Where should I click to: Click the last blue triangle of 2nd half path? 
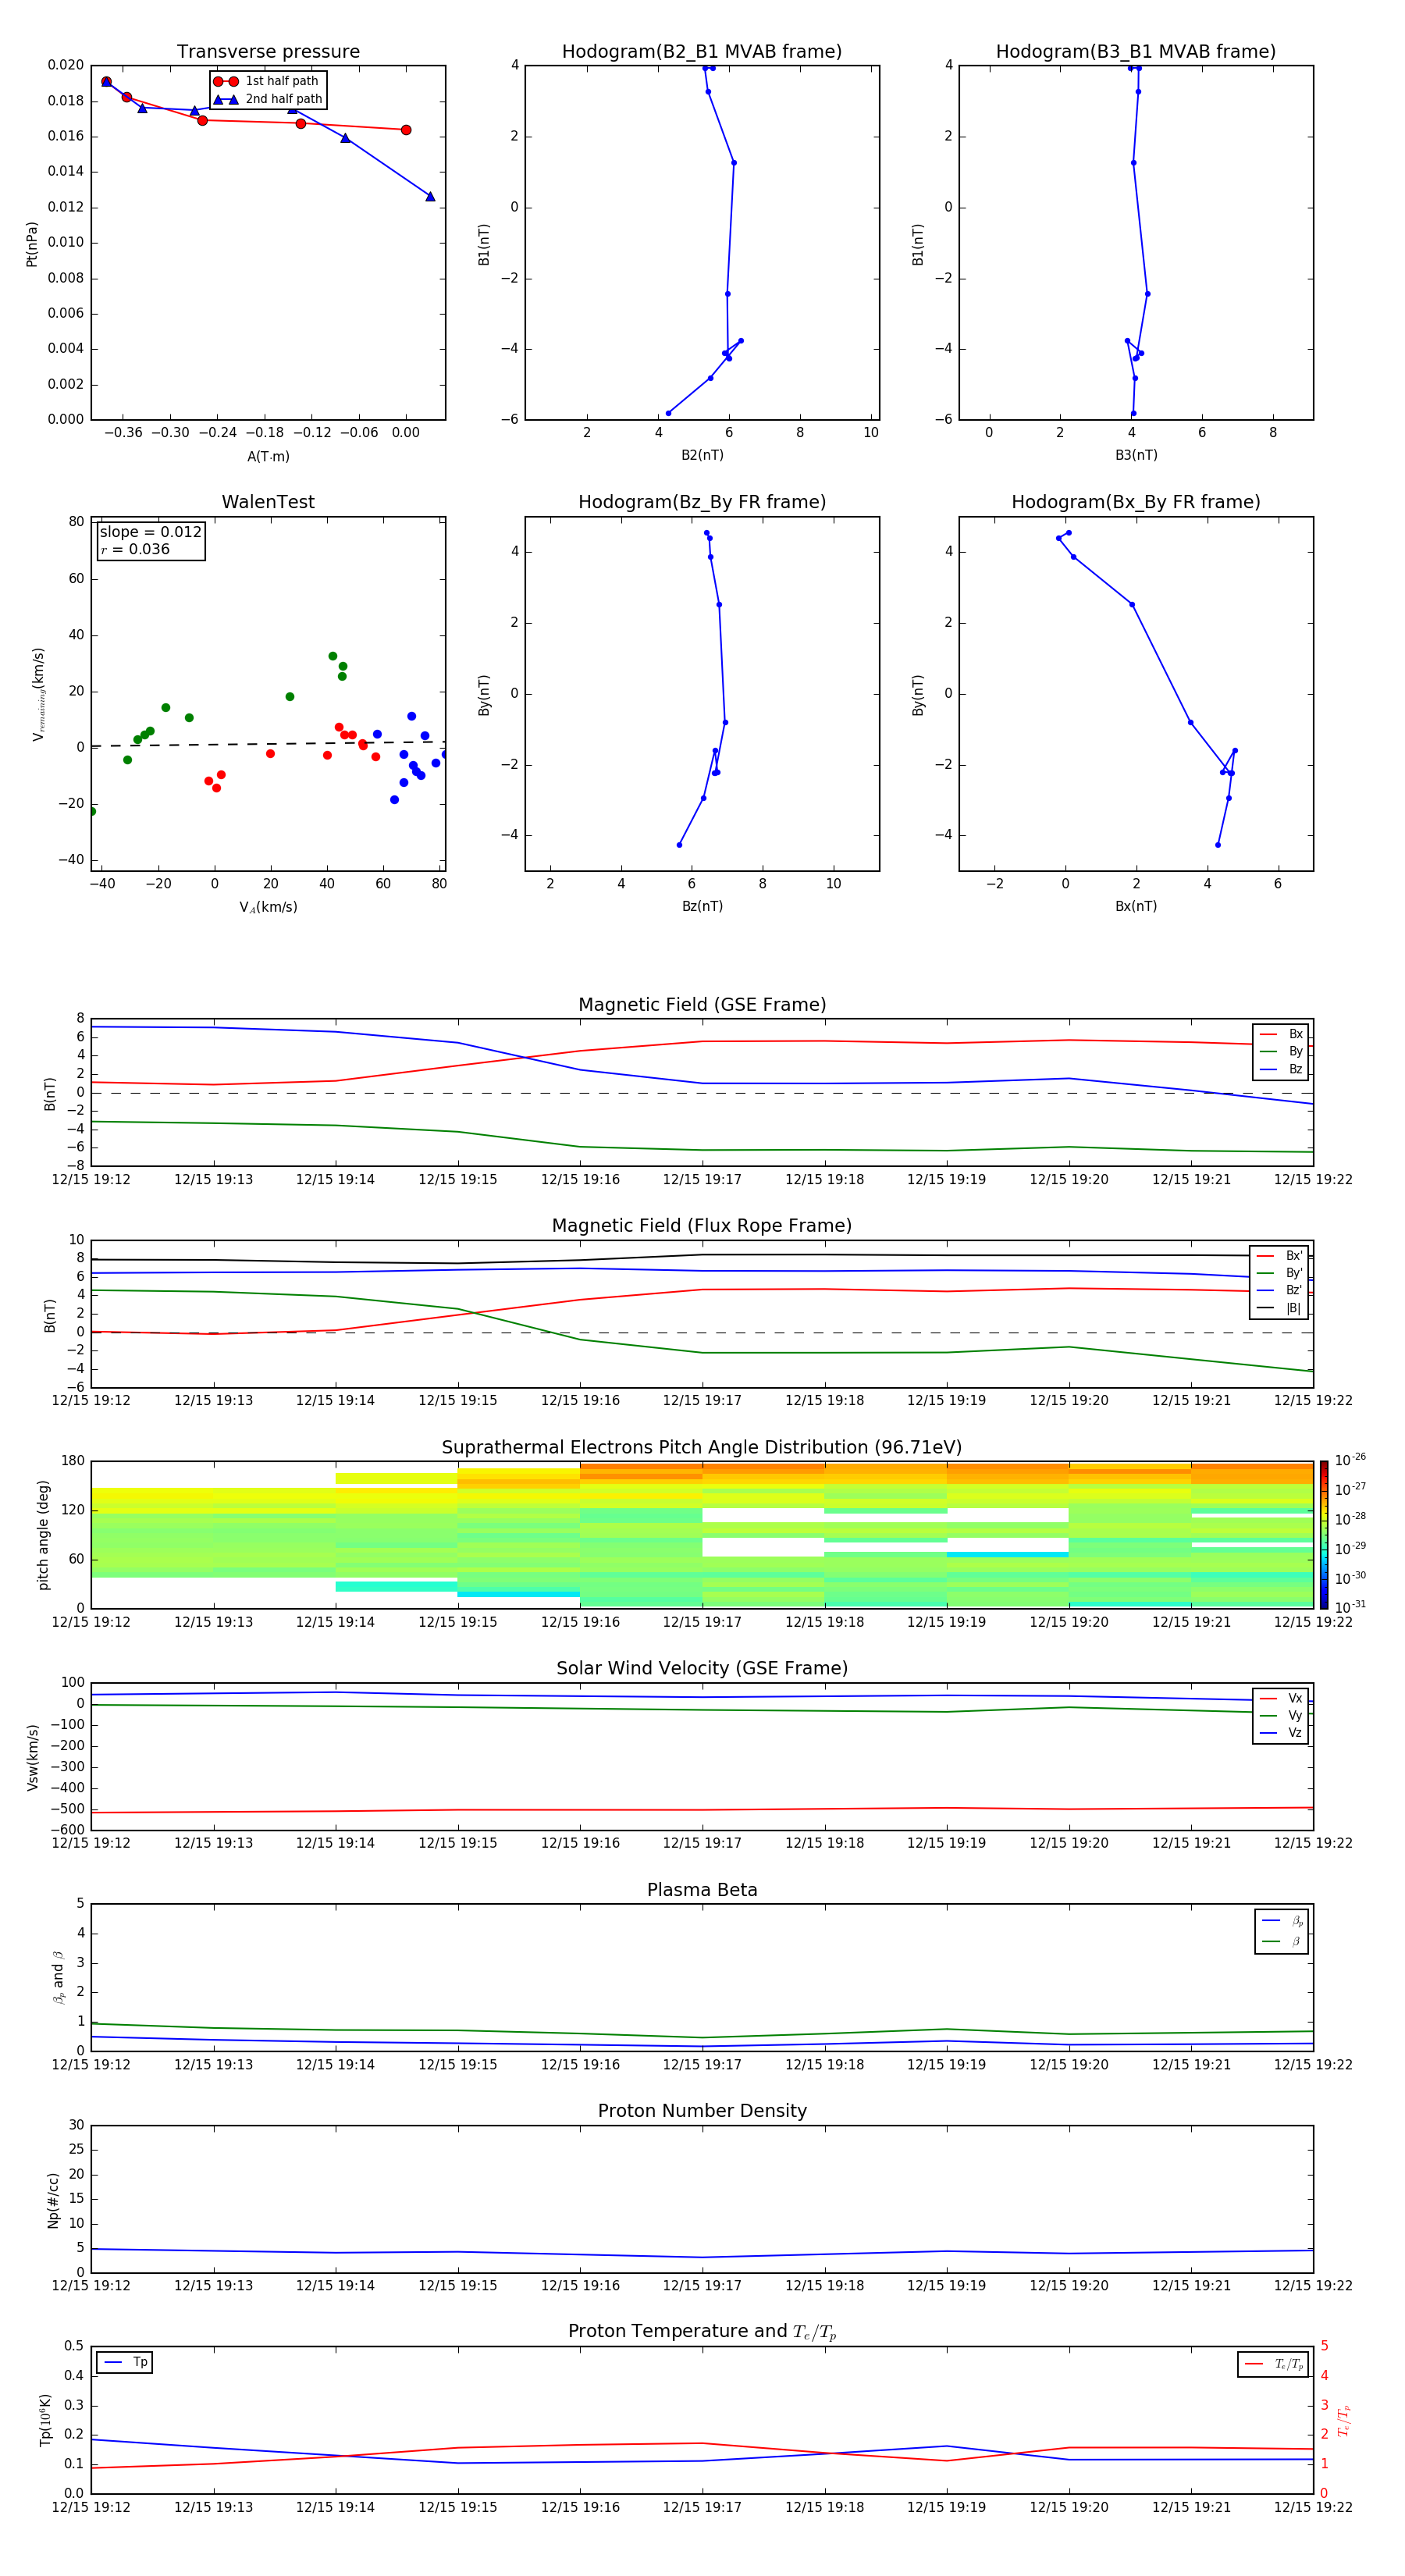(430, 196)
